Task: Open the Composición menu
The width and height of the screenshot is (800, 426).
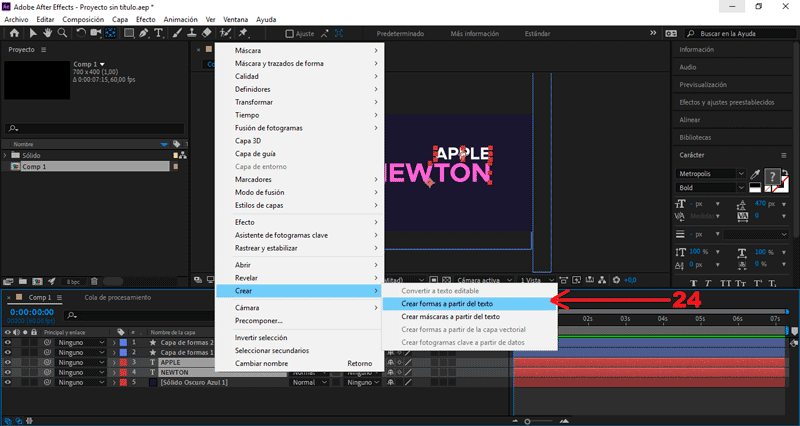Action: pyautogui.click(x=83, y=19)
